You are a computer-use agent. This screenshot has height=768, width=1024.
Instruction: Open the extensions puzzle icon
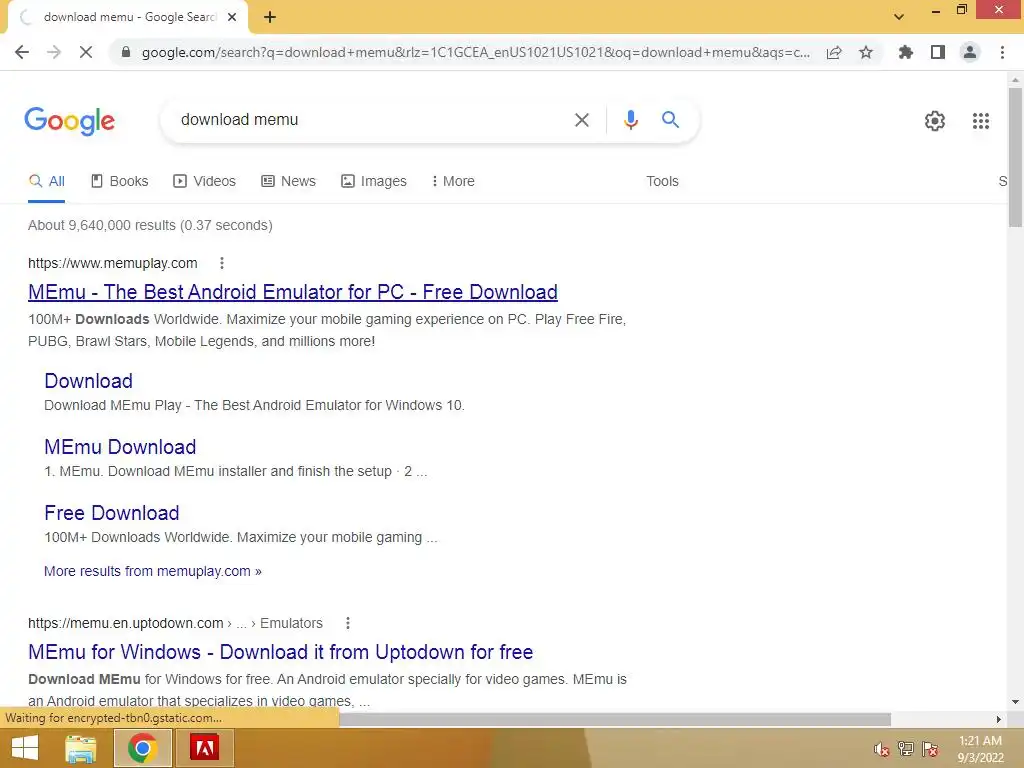pos(906,52)
